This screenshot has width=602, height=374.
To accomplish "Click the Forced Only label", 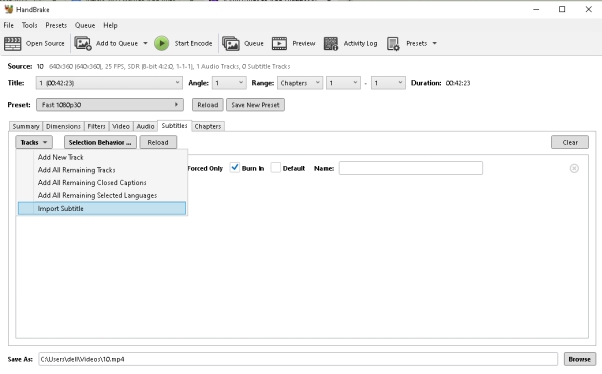I will [x=205, y=168].
